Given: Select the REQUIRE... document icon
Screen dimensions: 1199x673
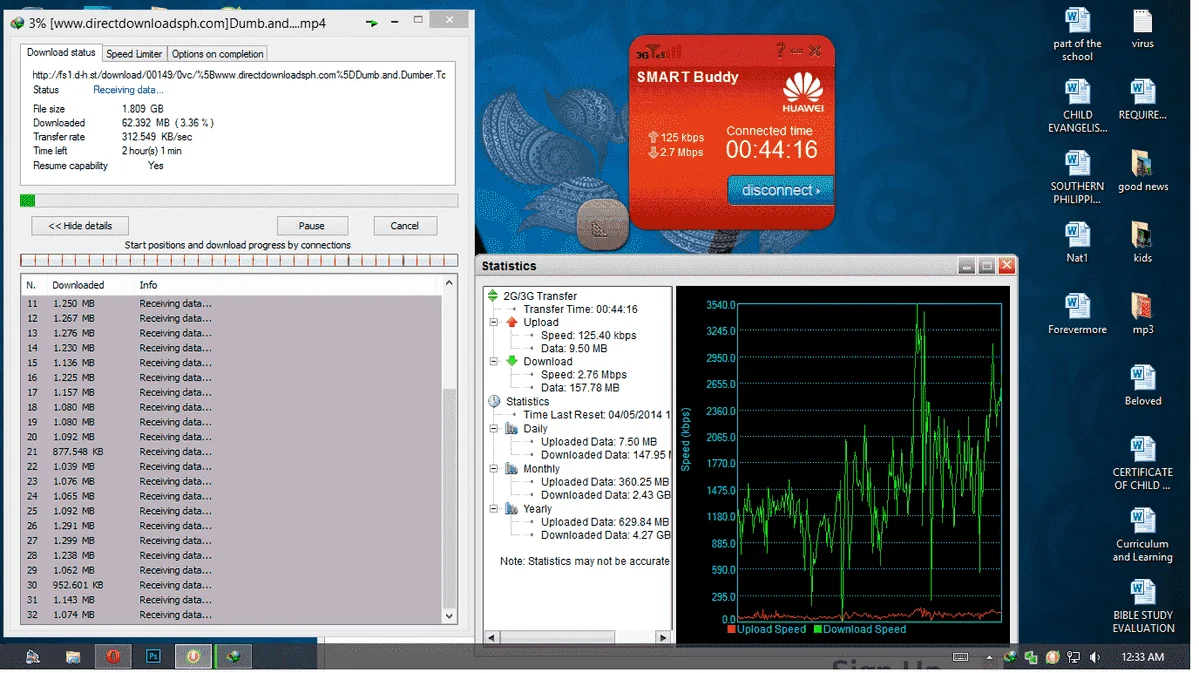Looking at the screenshot, I should 1142,100.
